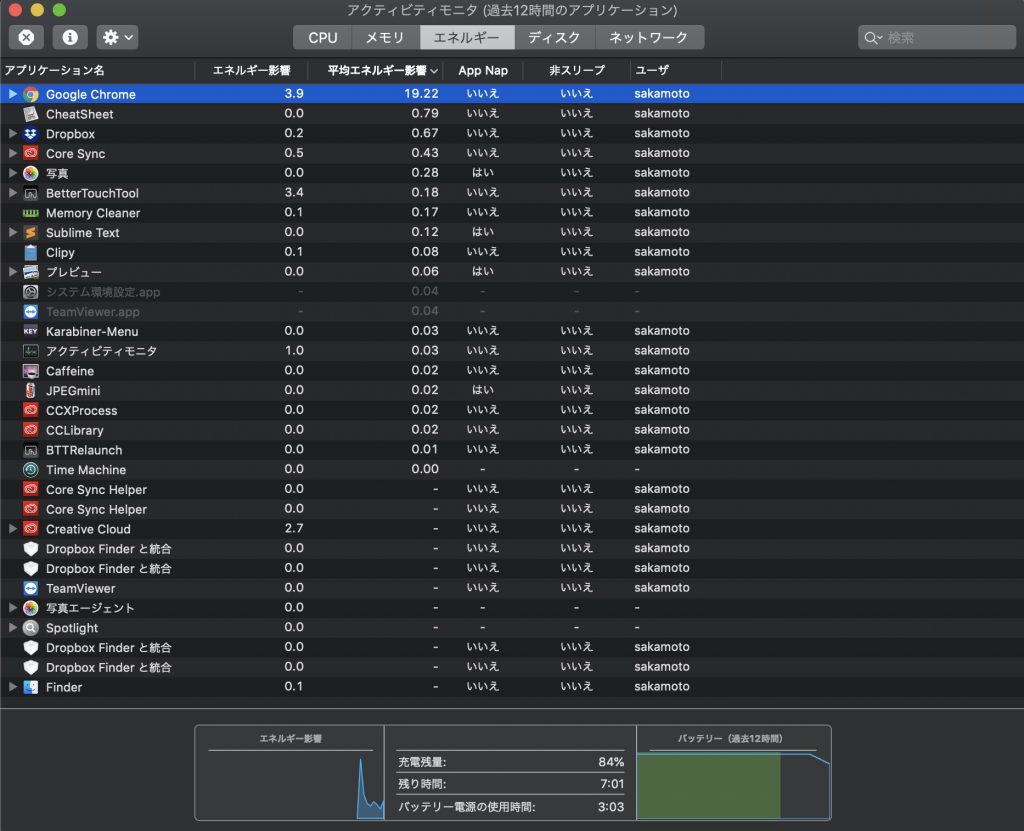Expand the Core Sync process group

tap(12, 154)
